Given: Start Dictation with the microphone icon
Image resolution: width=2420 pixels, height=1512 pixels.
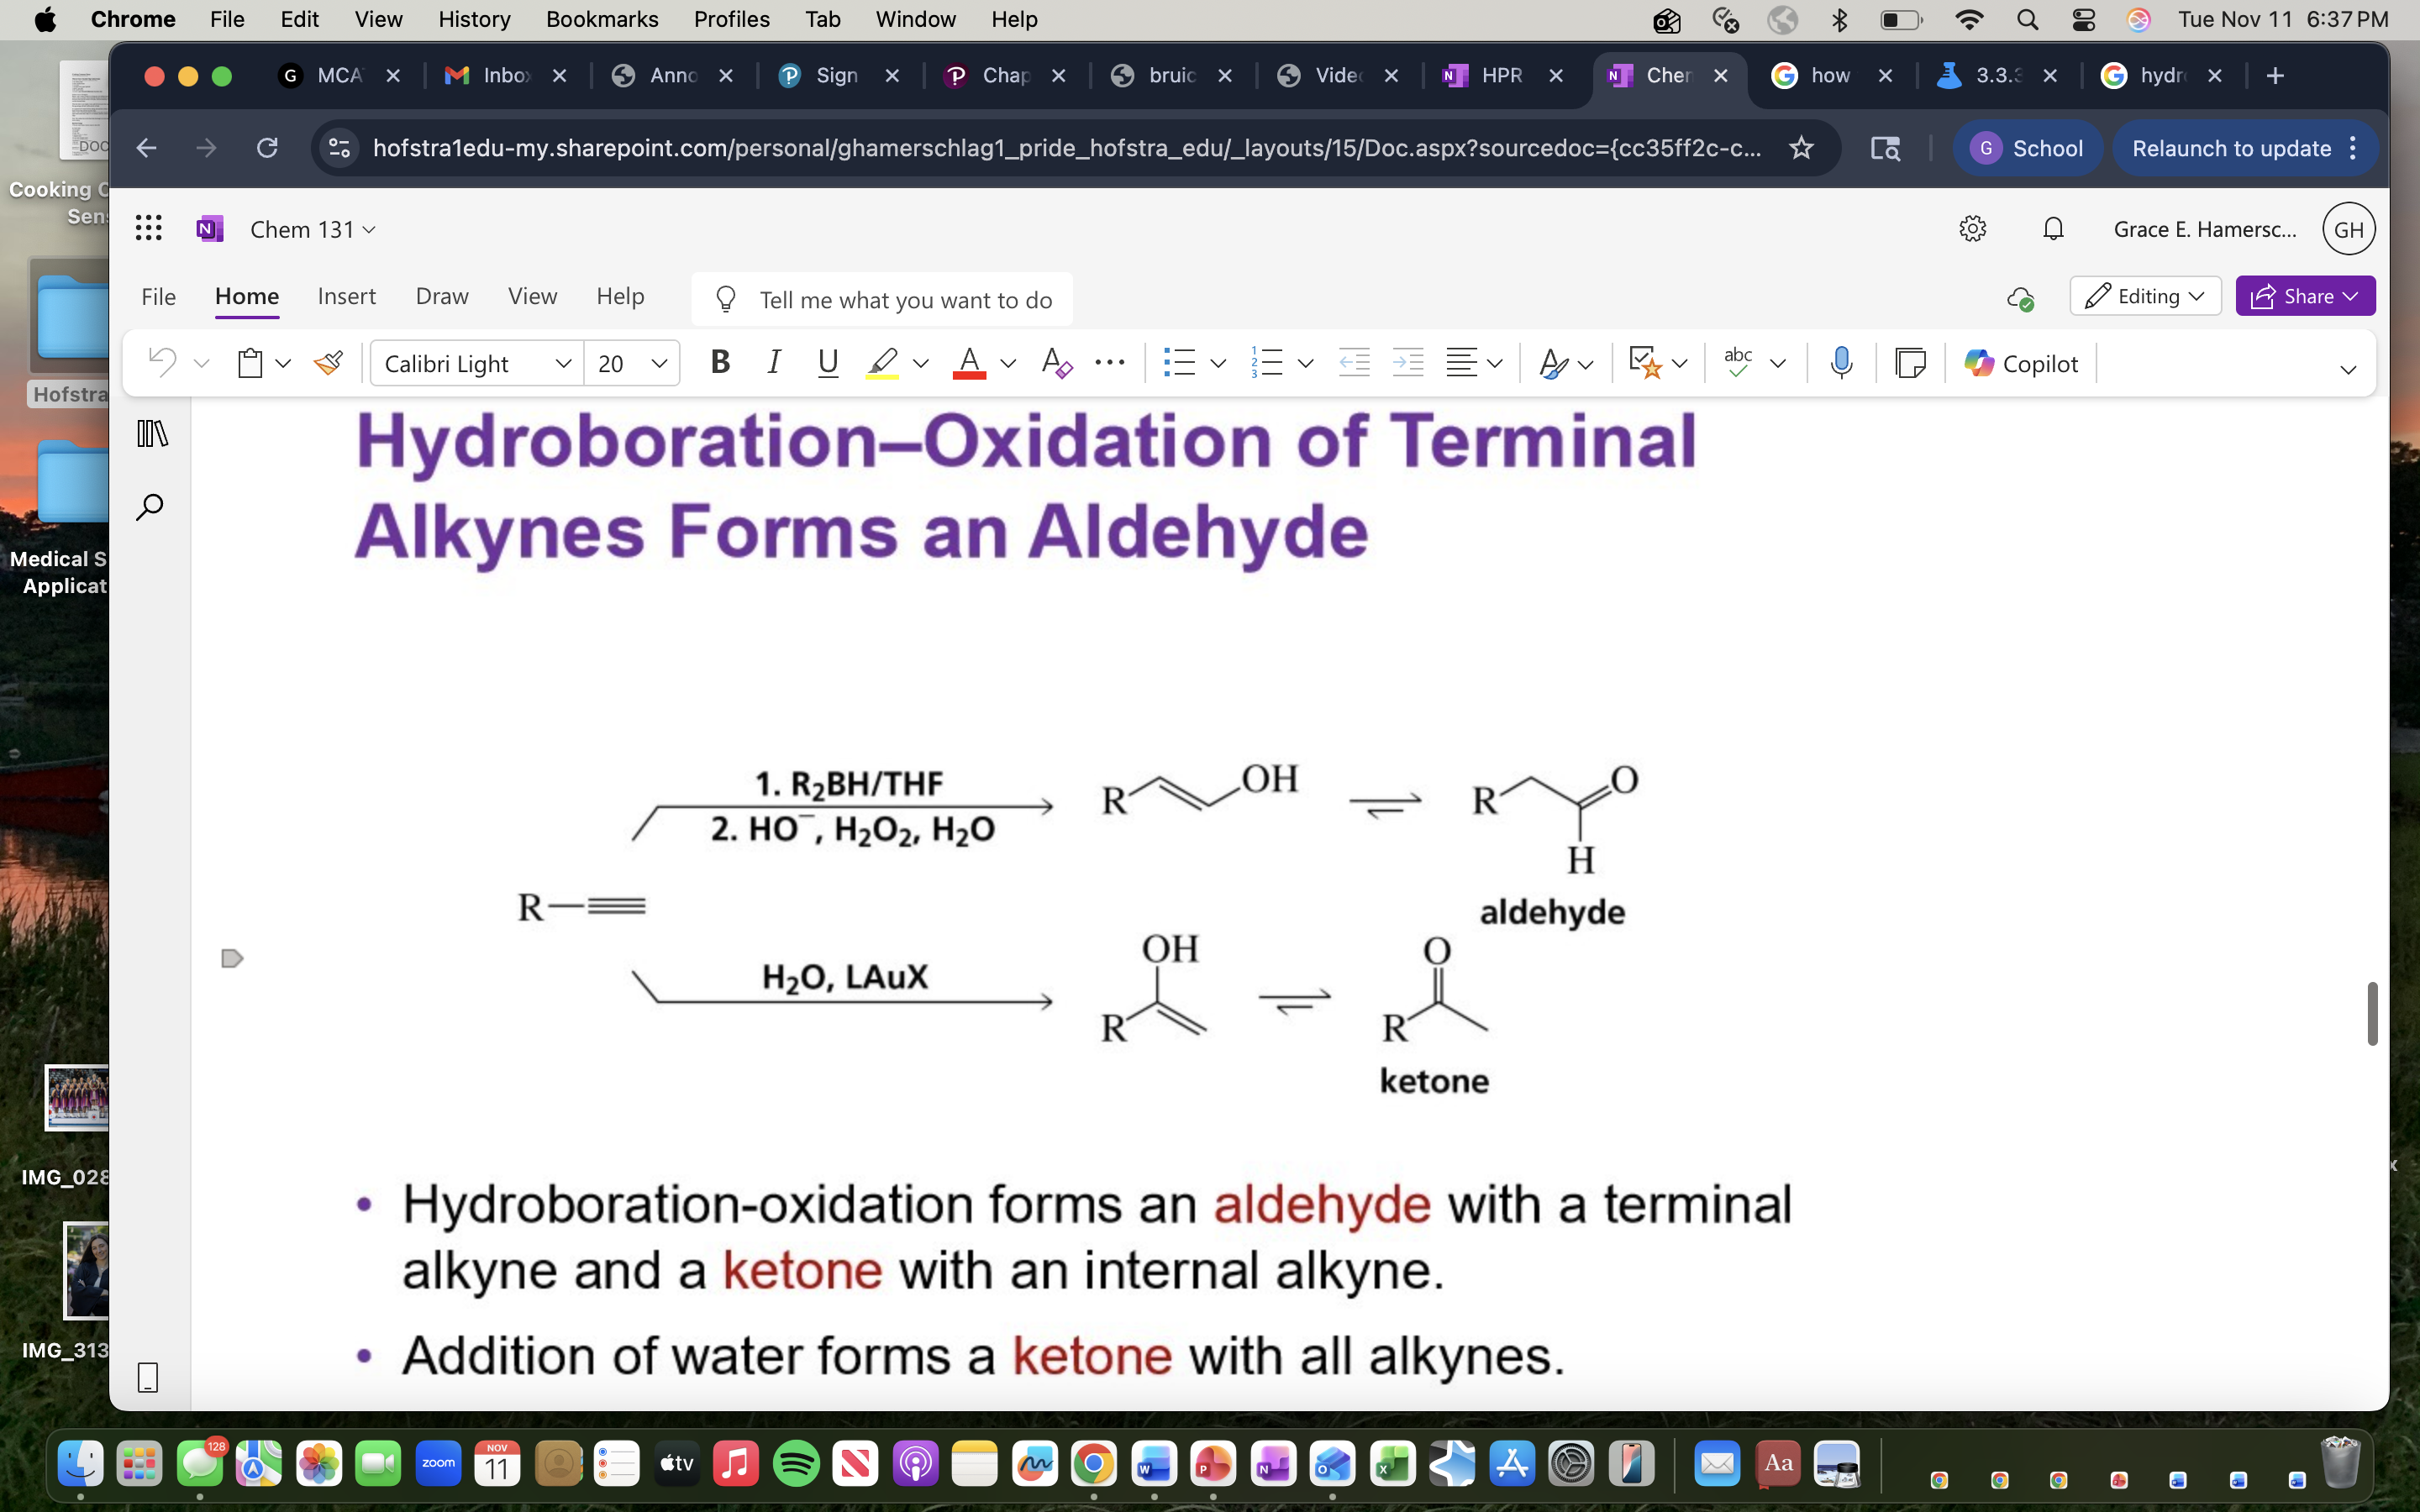Looking at the screenshot, I should pos(1841,363).
